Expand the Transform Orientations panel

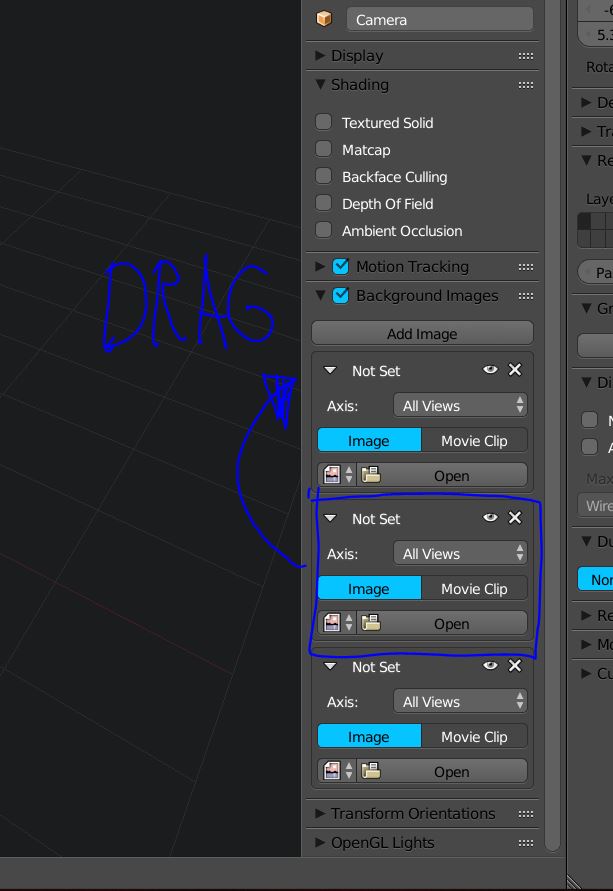point(320,813)
